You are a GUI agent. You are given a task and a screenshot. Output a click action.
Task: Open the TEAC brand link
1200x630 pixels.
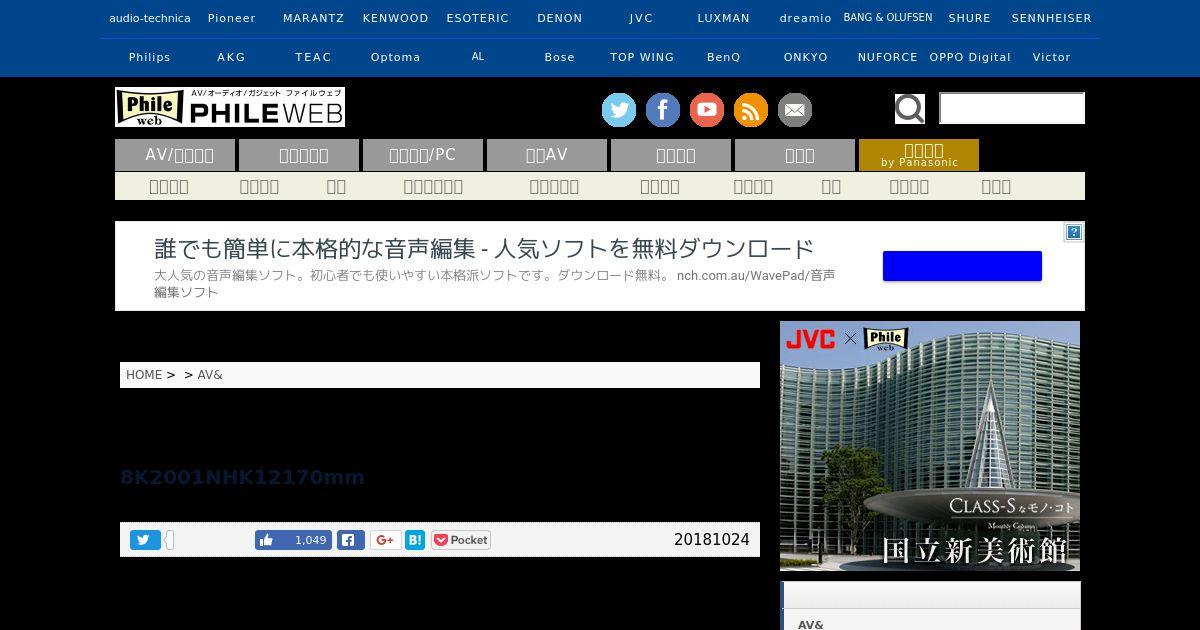point(314,57)
